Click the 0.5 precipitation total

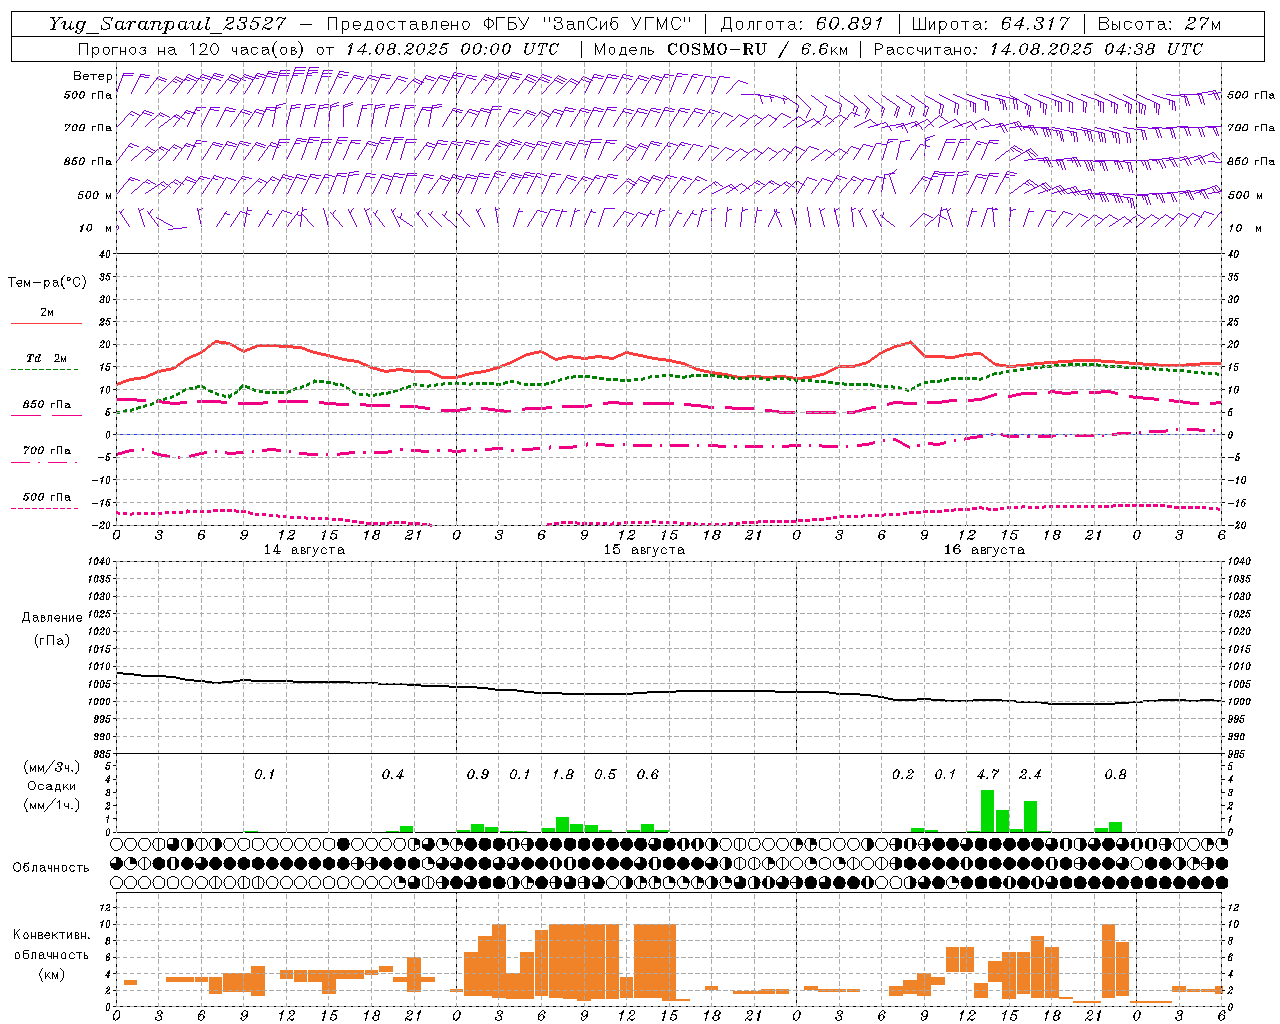click(605, 774)
